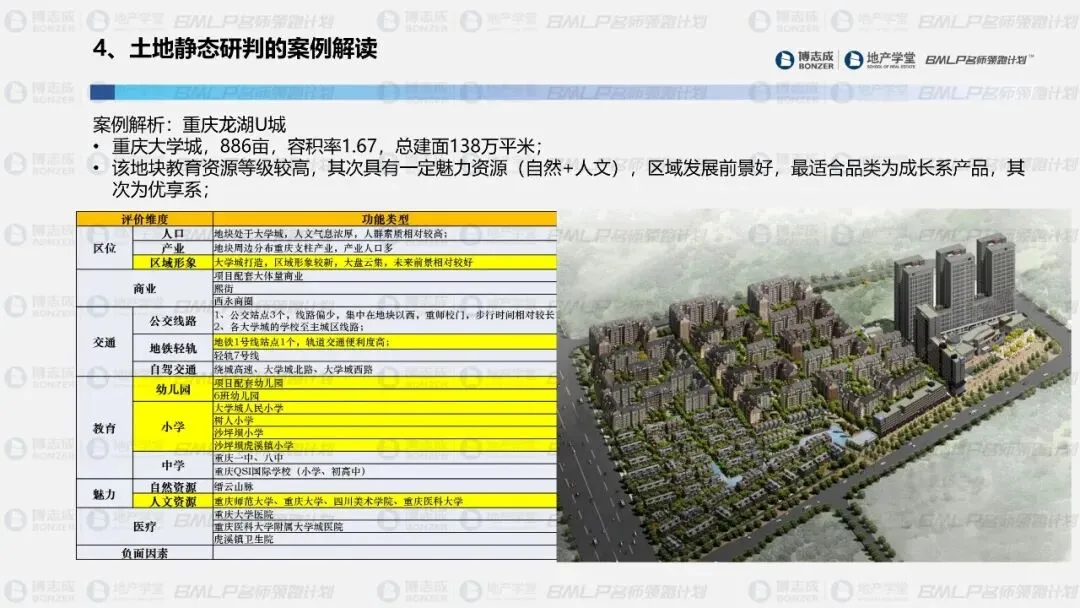Click the 中学 label cell
The width and height of the screenshot is (1080, 608).
click(x=173, y=465)
